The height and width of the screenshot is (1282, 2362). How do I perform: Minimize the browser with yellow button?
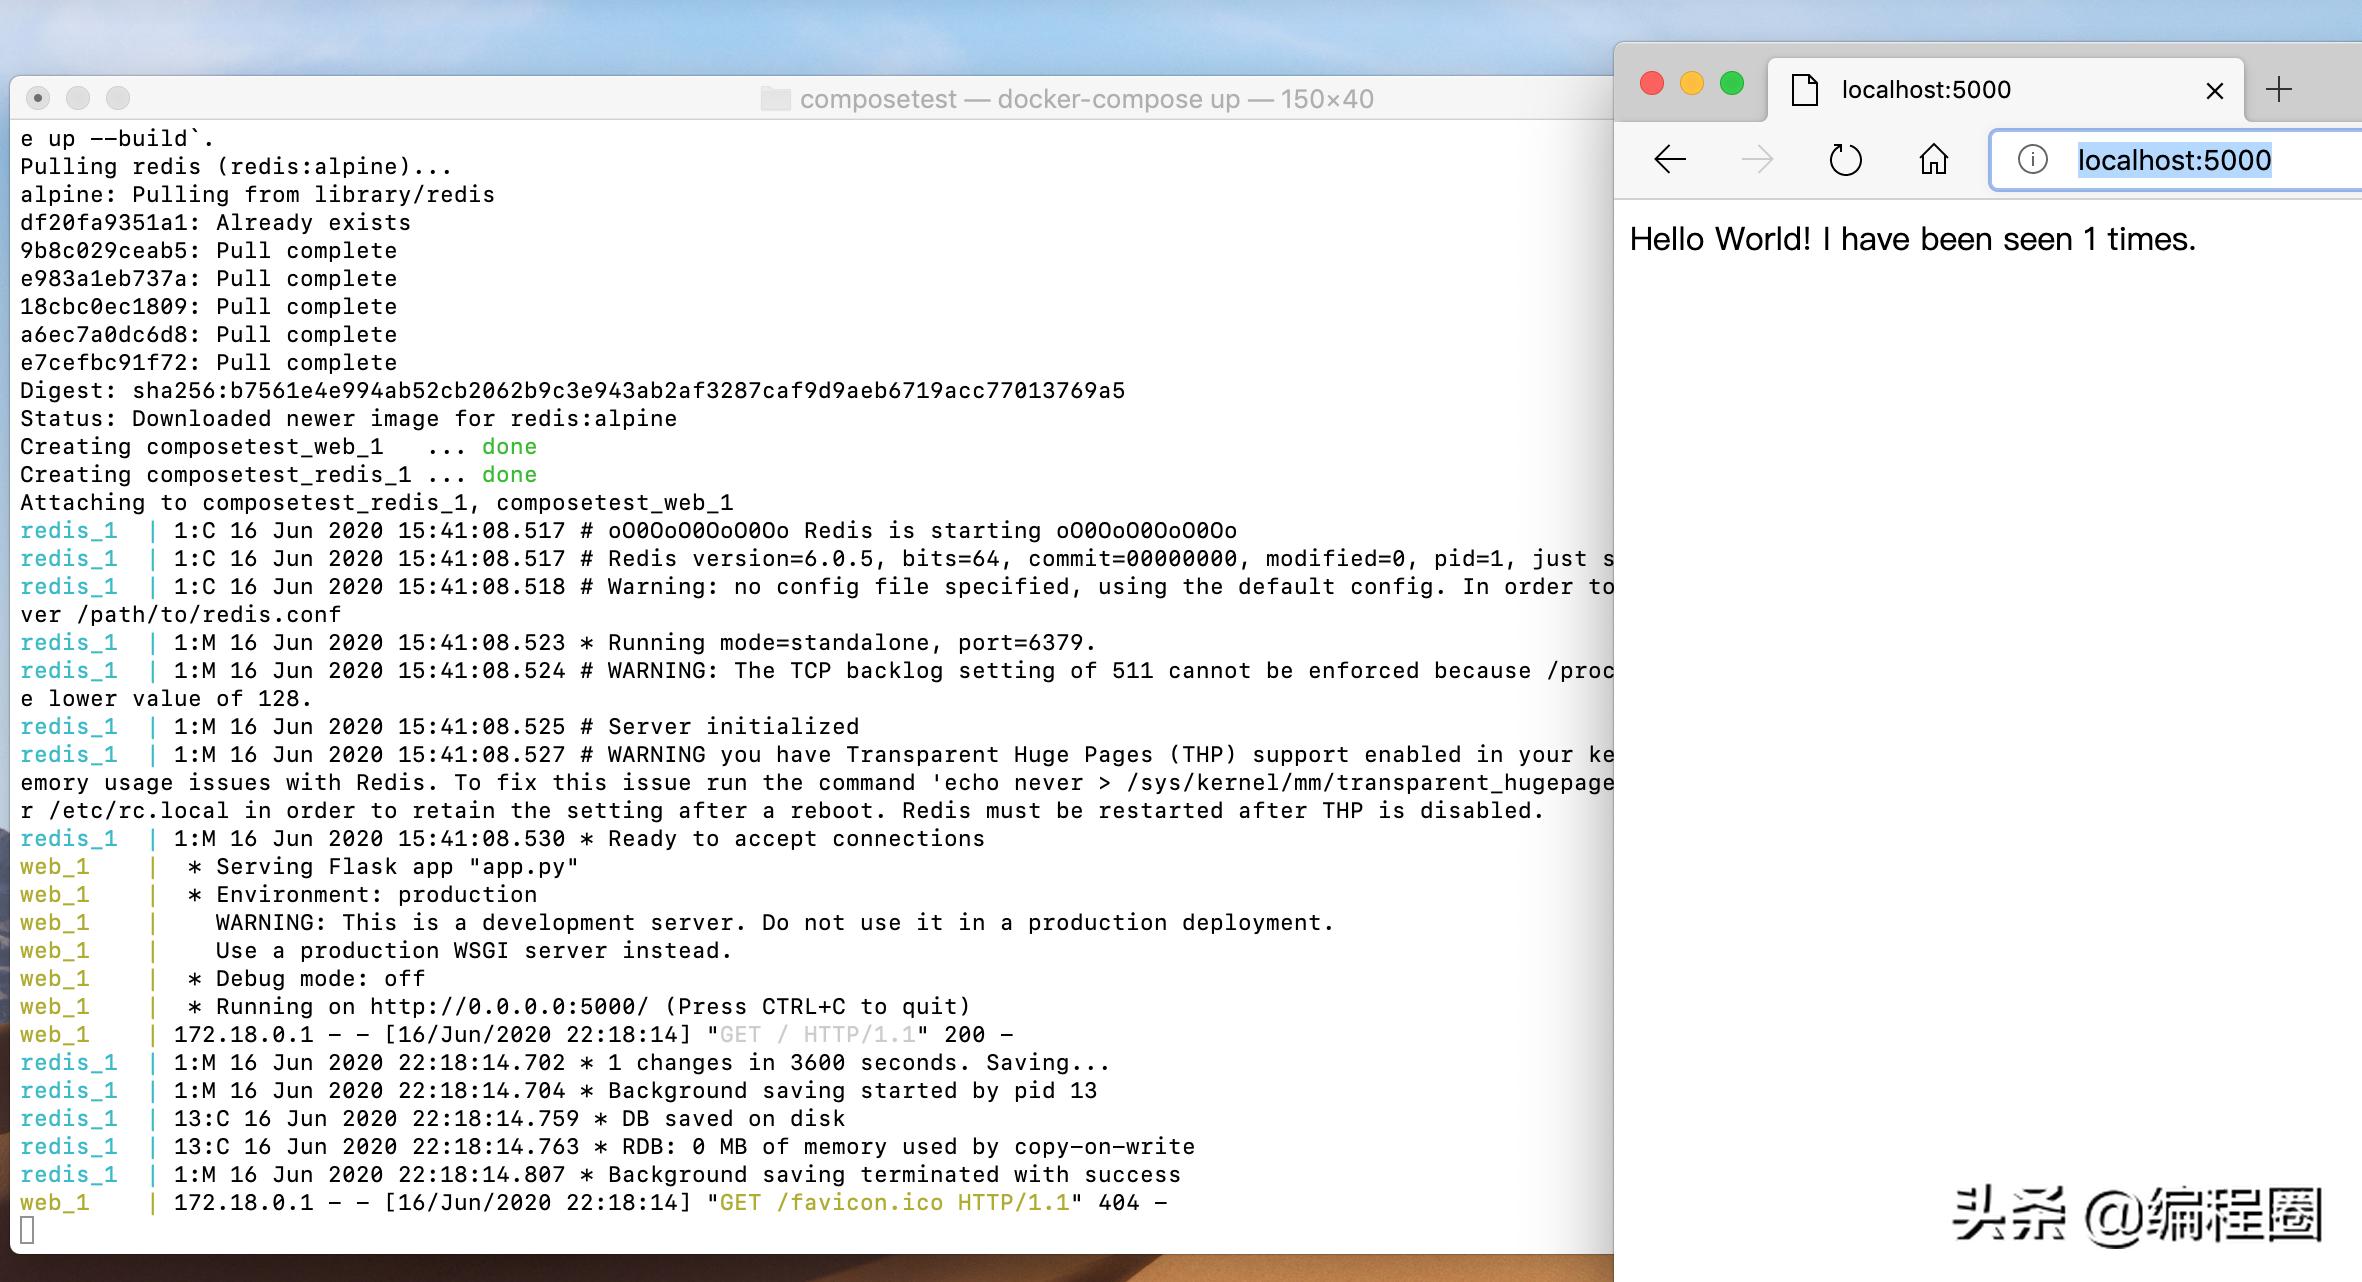1692,83
